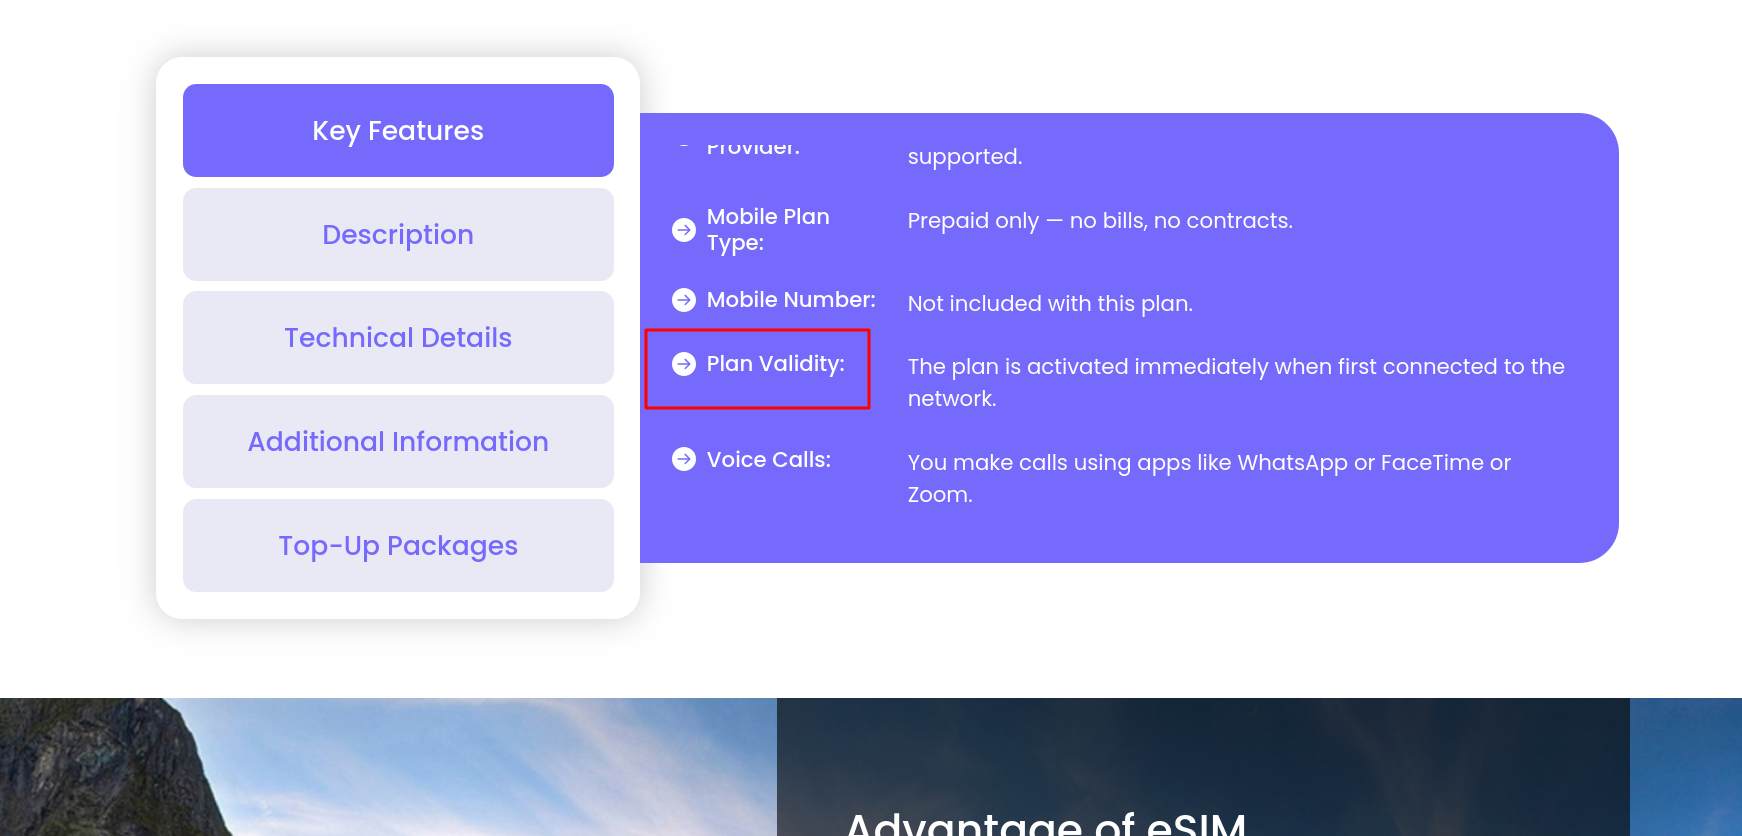Click the arrow icon beside Voice Calls

pos(684,459)
